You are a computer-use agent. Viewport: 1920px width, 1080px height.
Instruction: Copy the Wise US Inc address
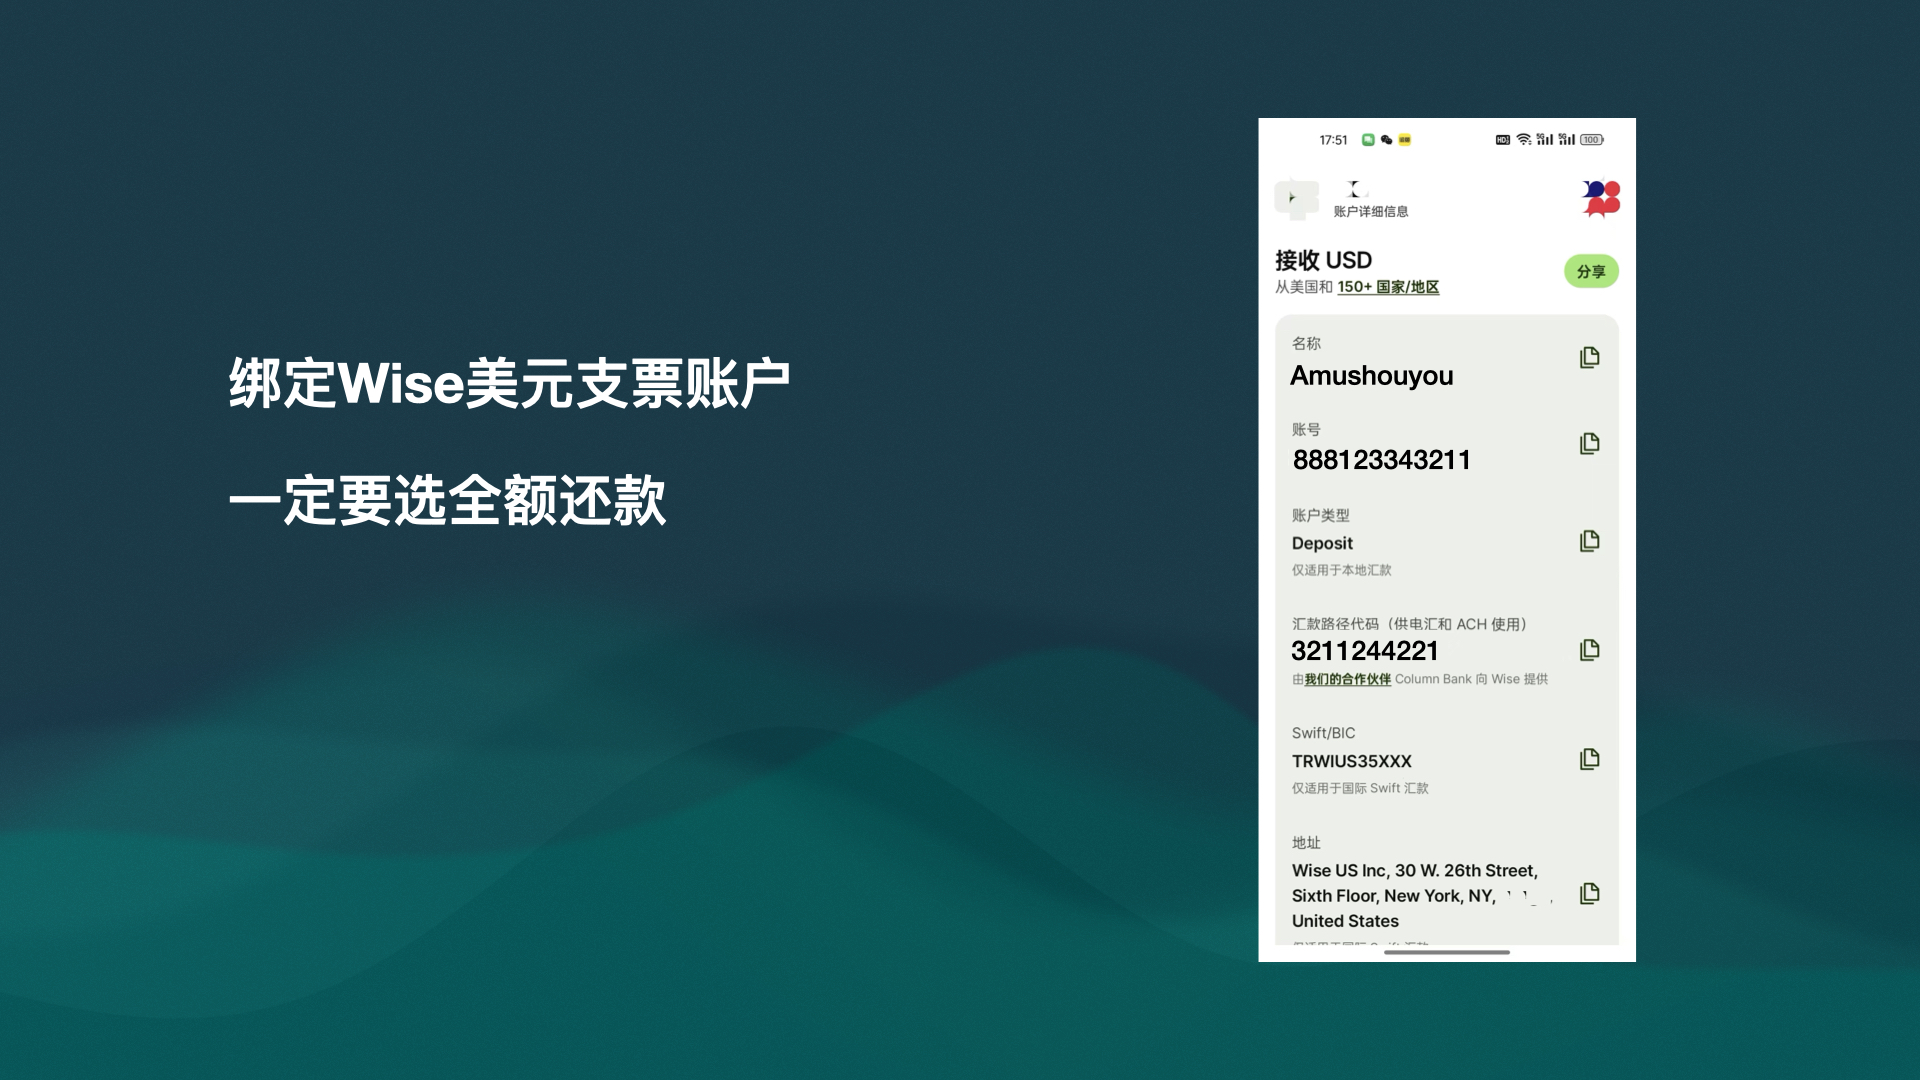(x=1589, y=894)
